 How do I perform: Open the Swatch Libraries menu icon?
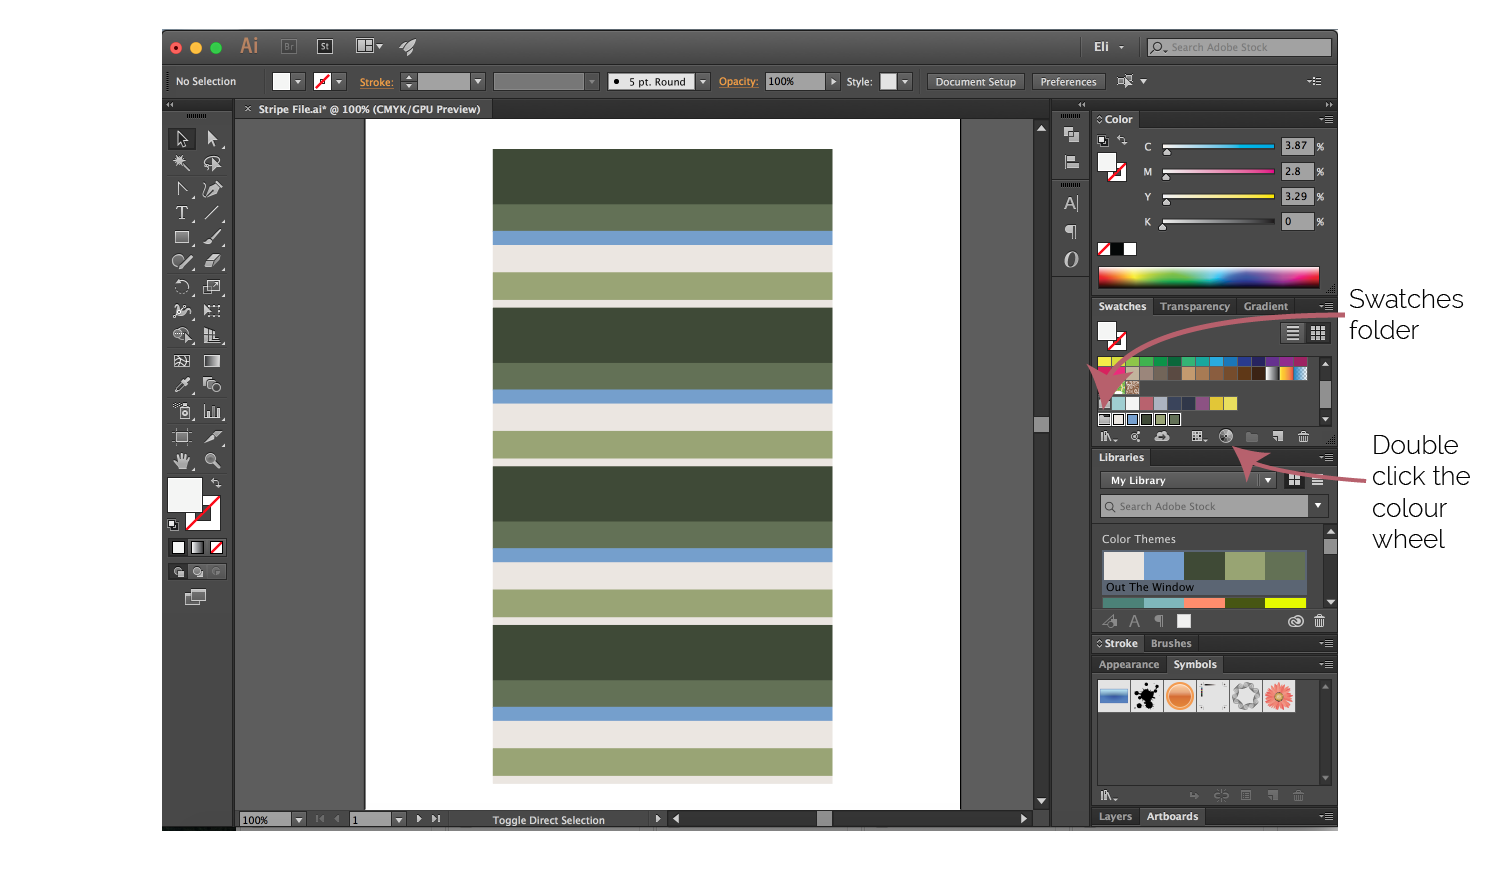pyautogui.click(x=1108, y=436)
